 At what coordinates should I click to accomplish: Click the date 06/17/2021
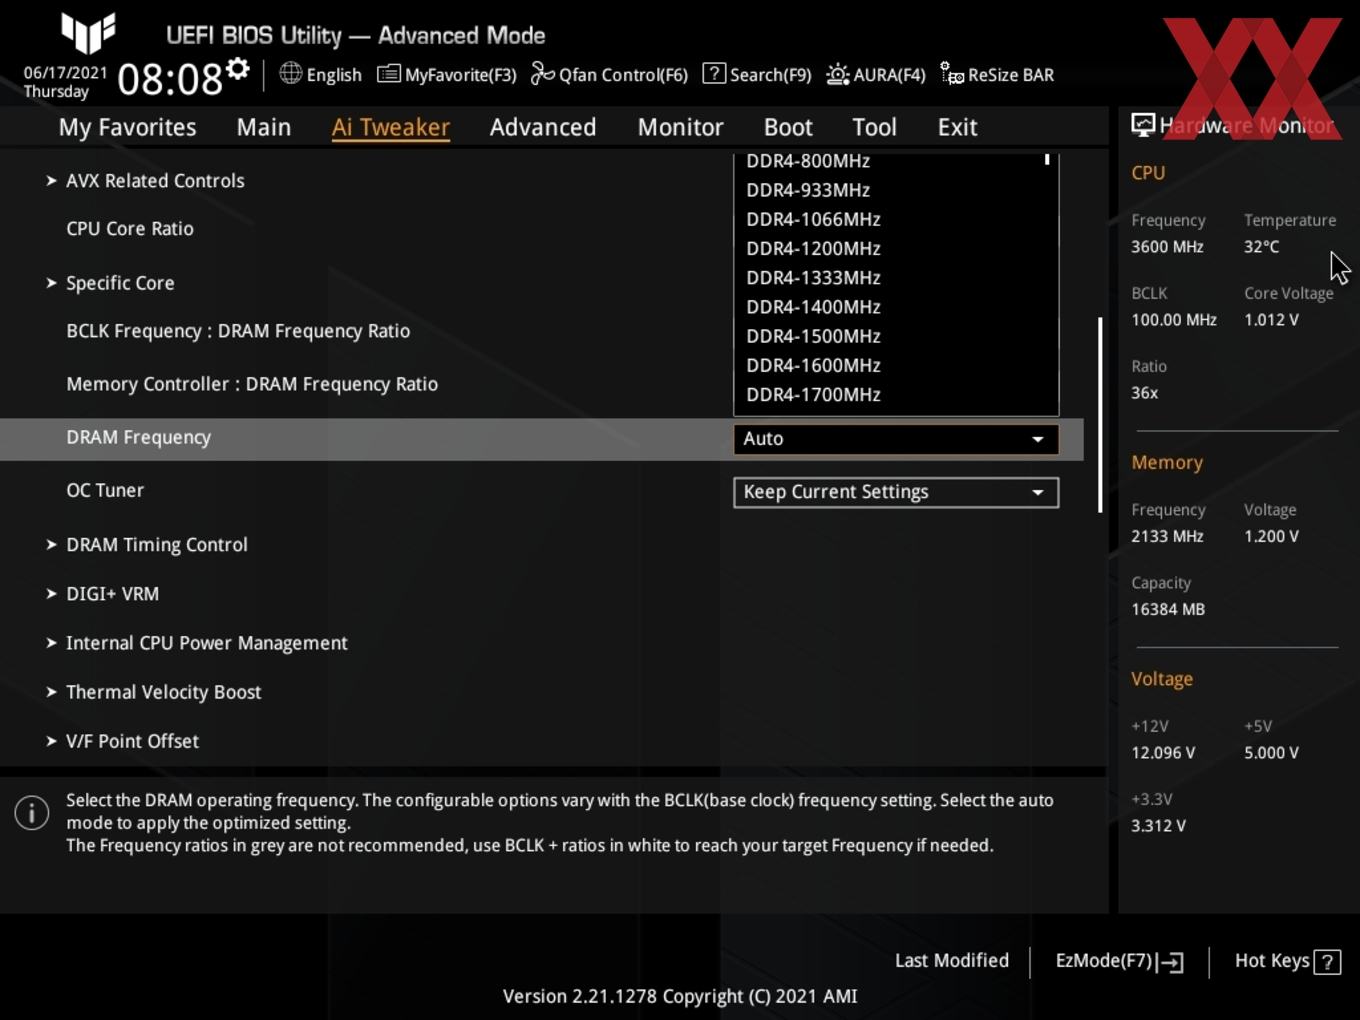[x=66, y=73]
